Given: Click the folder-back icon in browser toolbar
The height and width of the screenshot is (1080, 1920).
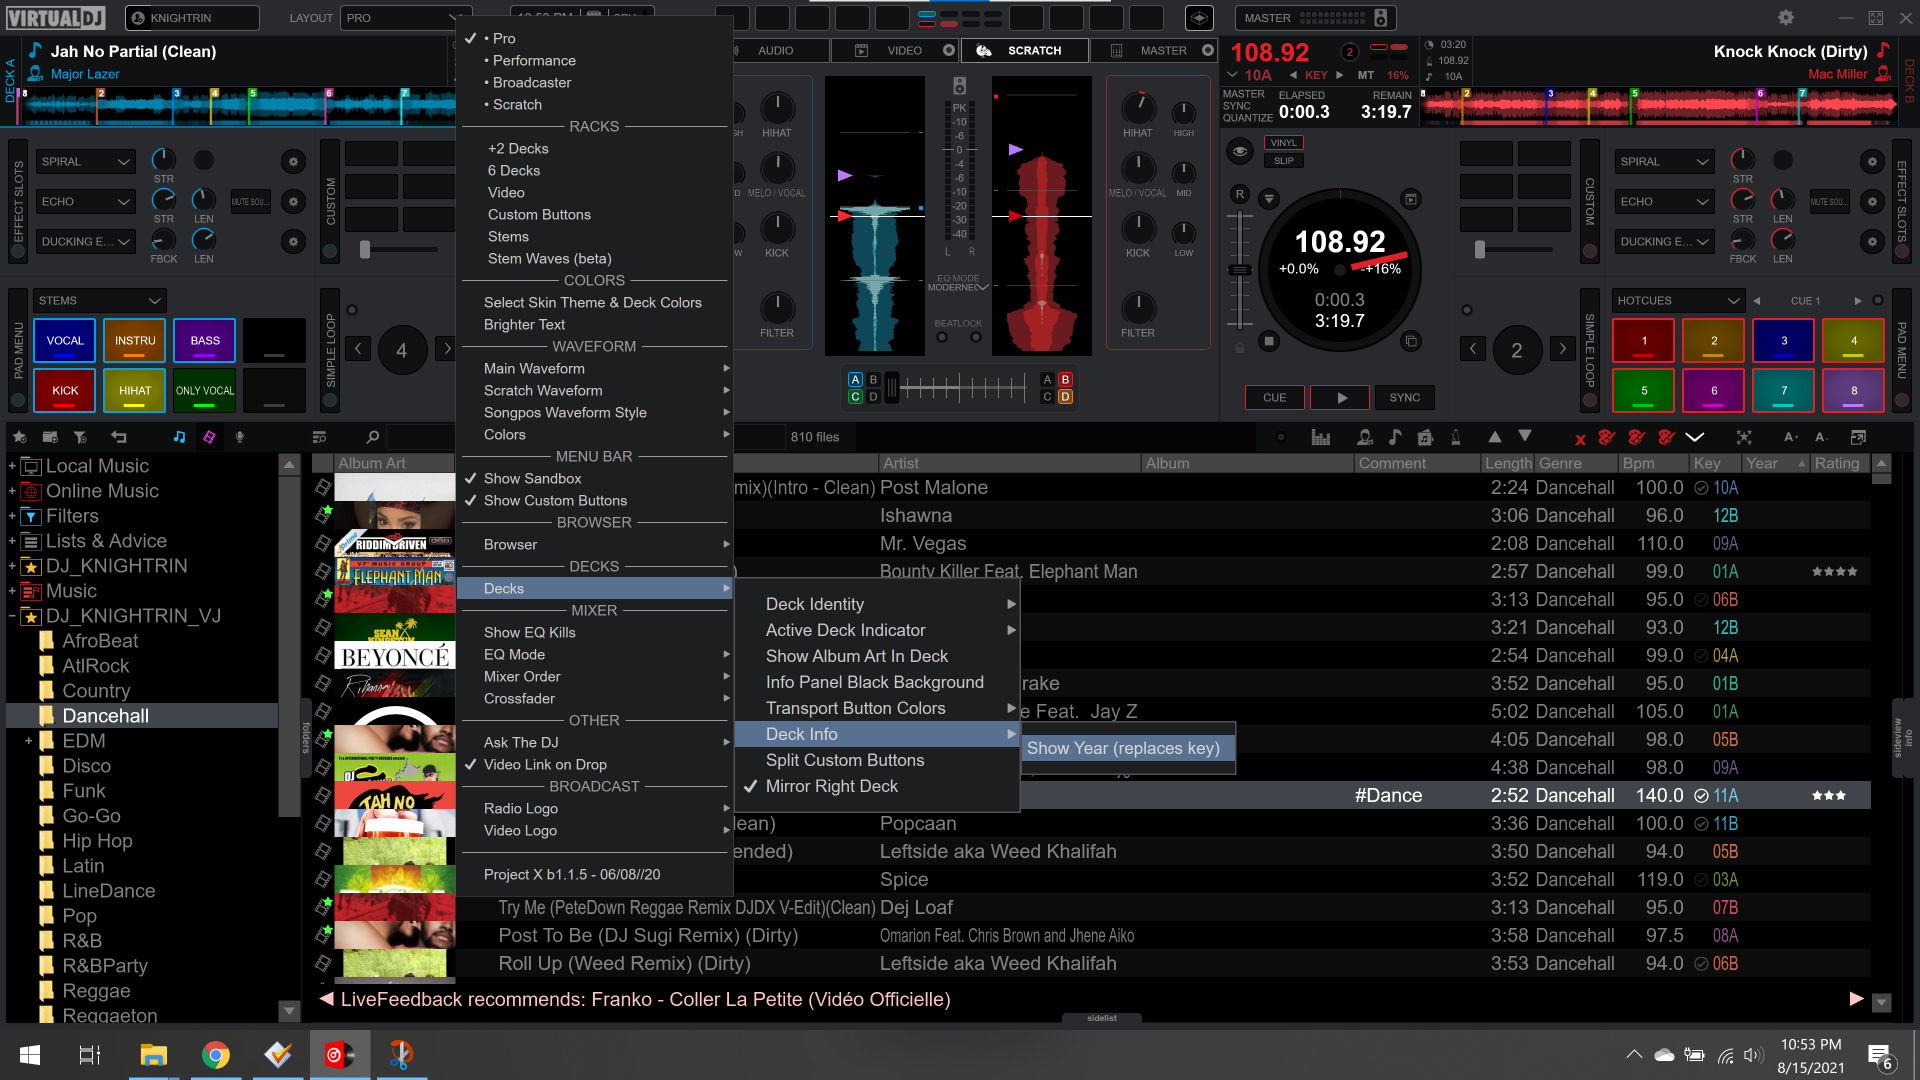Looking at the screenshot, I should coord(119,437).
